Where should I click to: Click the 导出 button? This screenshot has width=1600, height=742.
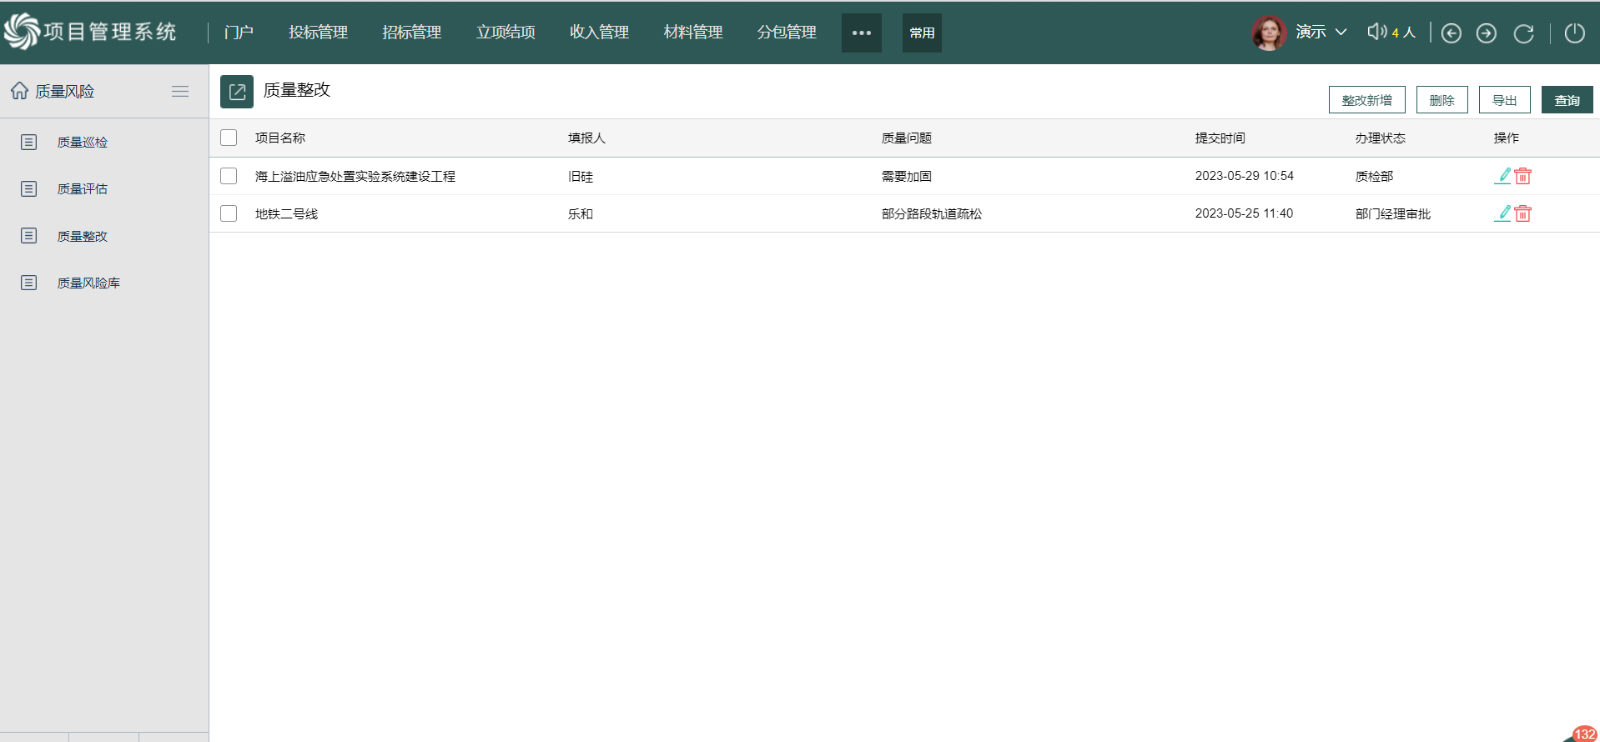(x=1505, y=100)
